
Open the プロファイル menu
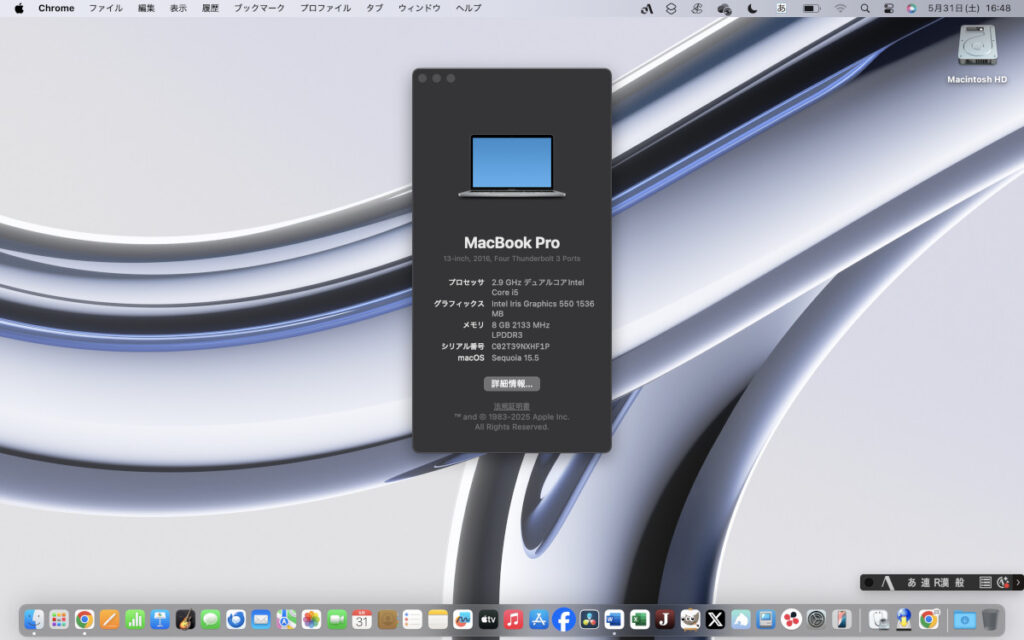(325, 8)
